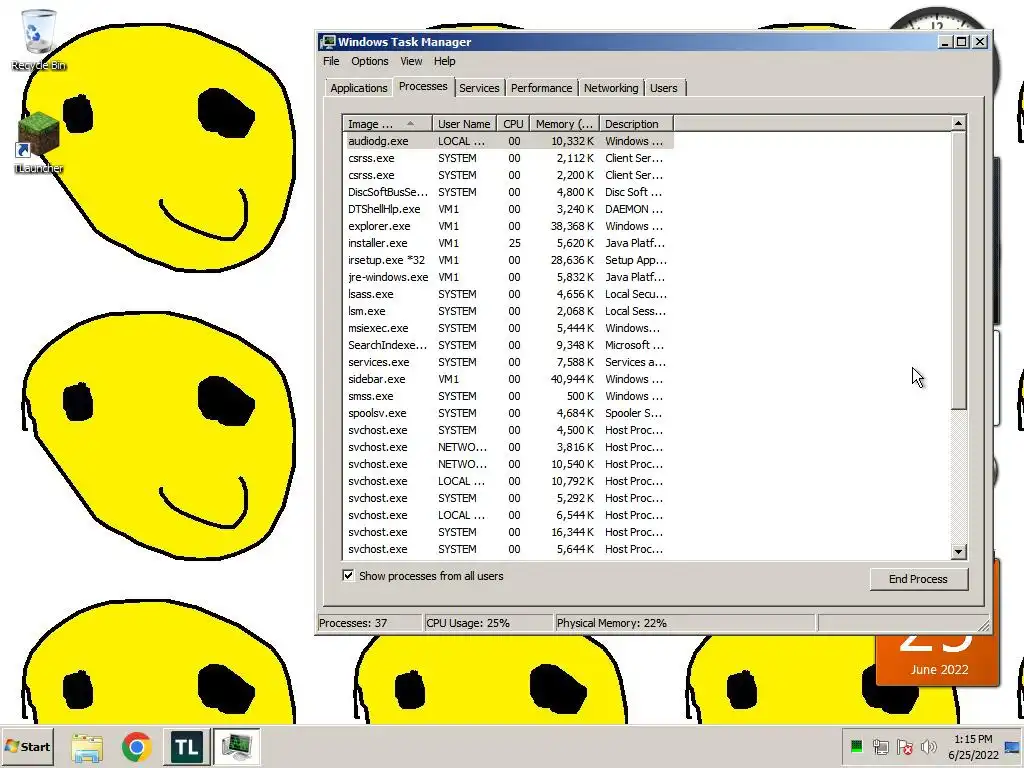Toggle Show processes from all users
The height and width of the screenshot is (768, 1024).
click(x=348, y=575)
